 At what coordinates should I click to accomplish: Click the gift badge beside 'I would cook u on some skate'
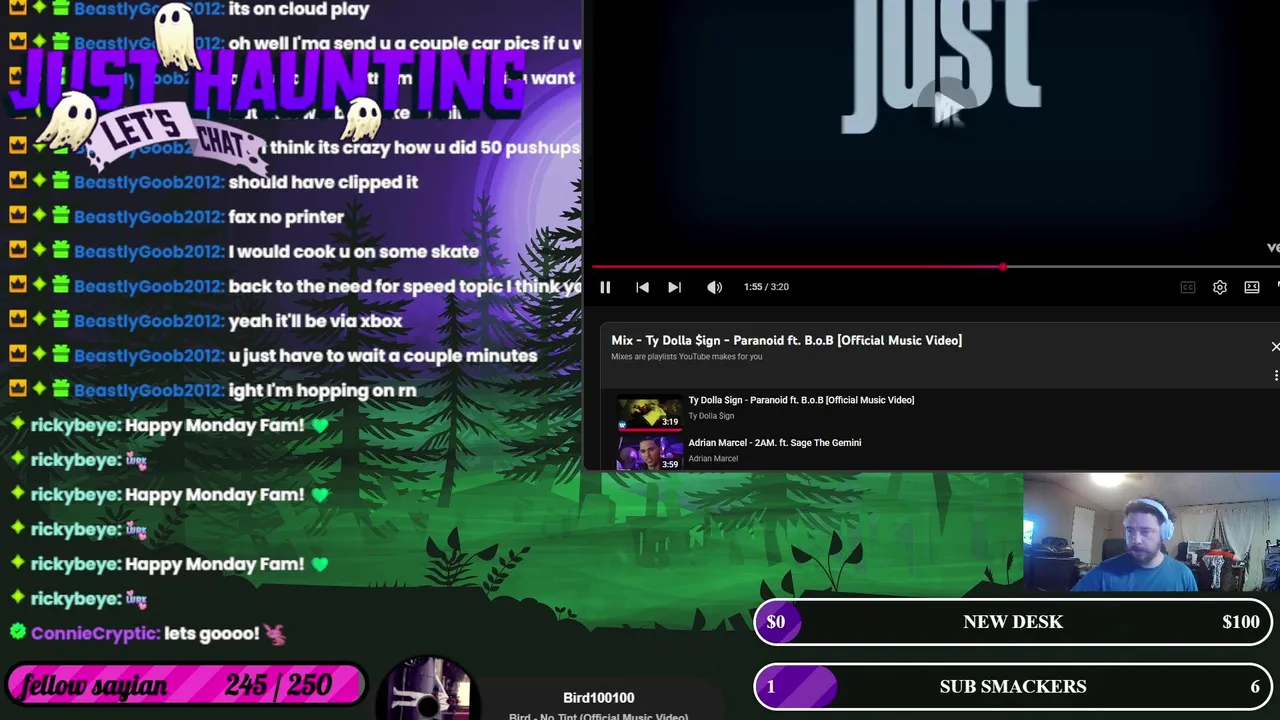61,251
